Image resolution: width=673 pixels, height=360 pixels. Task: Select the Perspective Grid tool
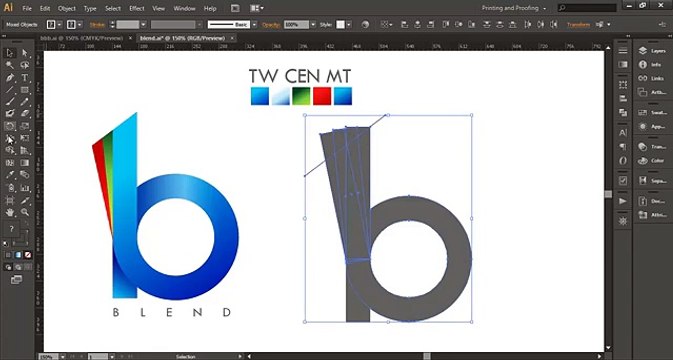pyautogui.click(x=25, y=150)
